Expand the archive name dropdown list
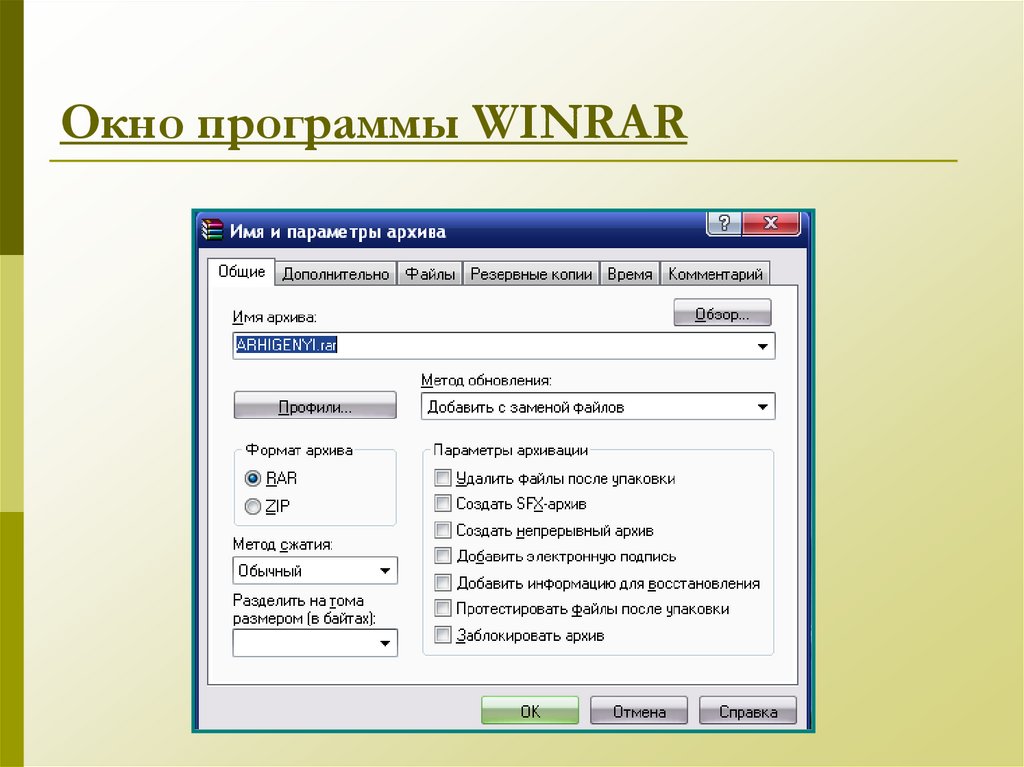1024x767 pixels. (762, 345)
